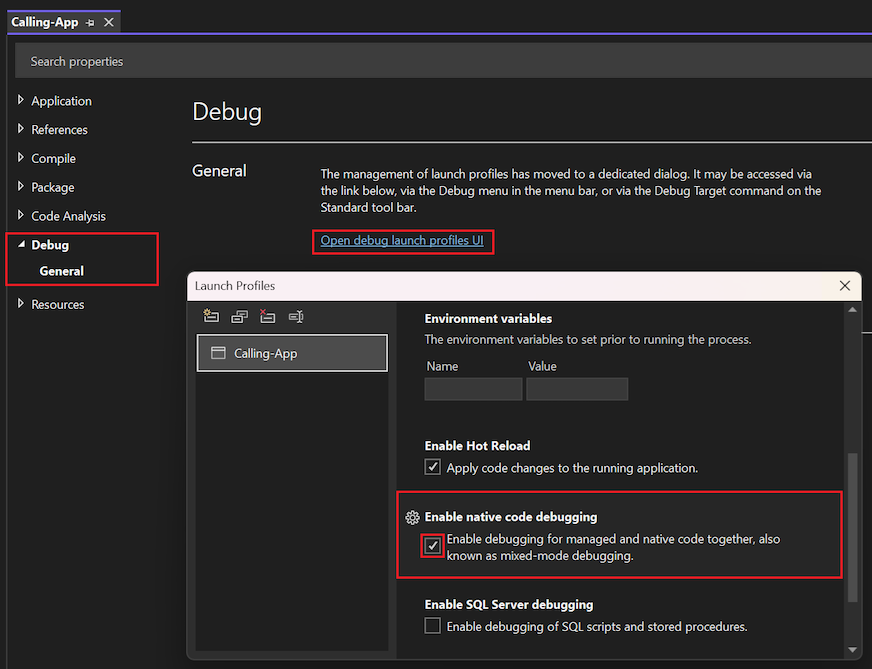Click the search properties magnifier area
872x669 pixels.
[x=76, y=60]
